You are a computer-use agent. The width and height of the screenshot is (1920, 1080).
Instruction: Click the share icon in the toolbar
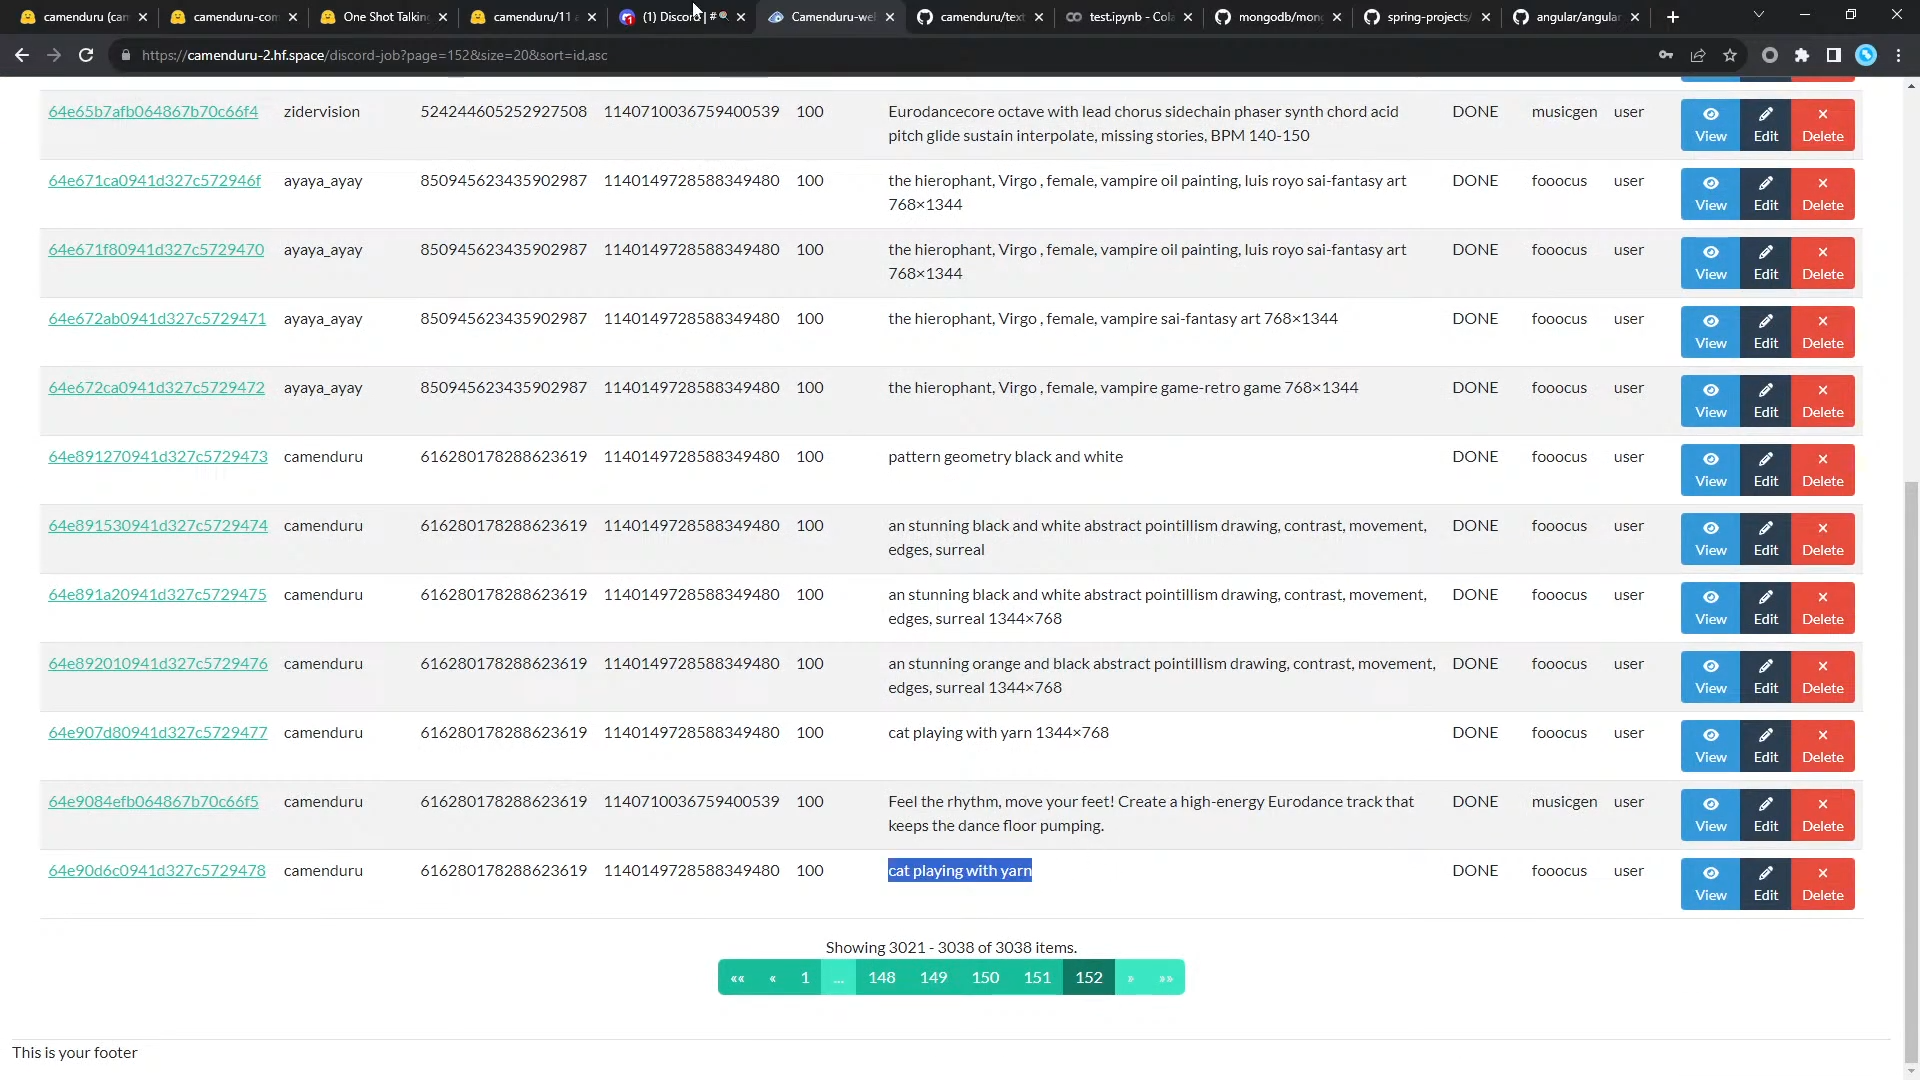(x=1698, y=55)
